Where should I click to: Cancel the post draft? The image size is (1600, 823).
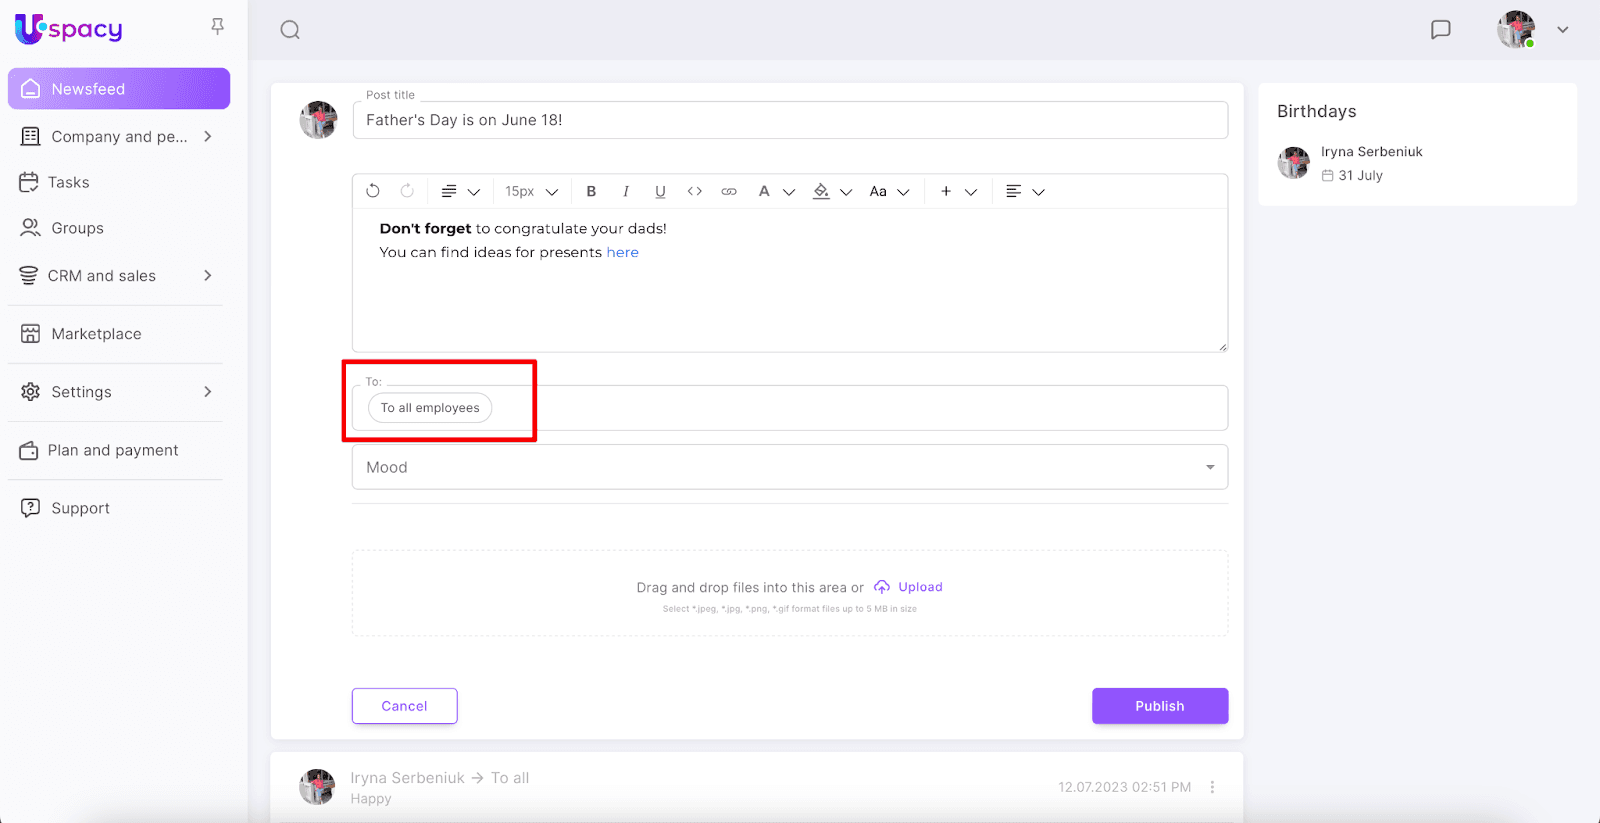[404, 706]
